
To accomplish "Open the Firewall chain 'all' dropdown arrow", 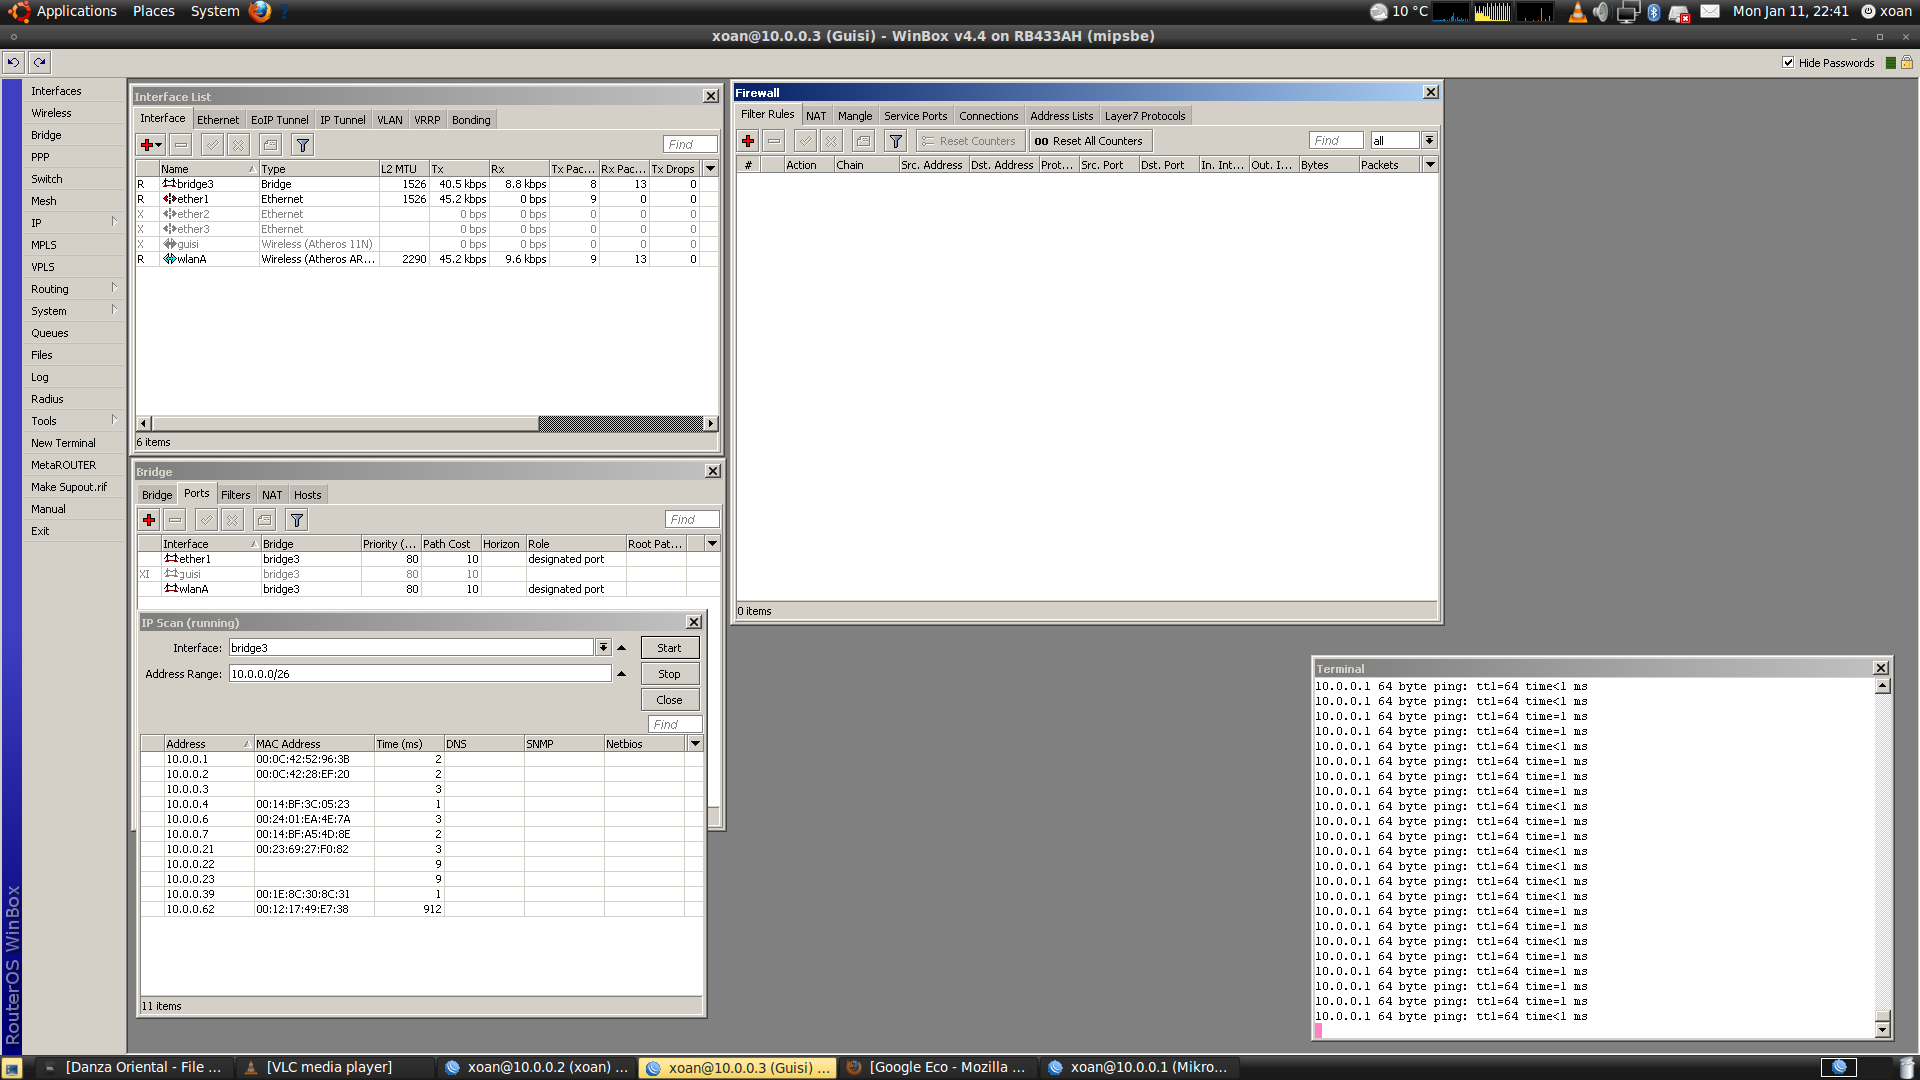I will tap(1430, 141).
